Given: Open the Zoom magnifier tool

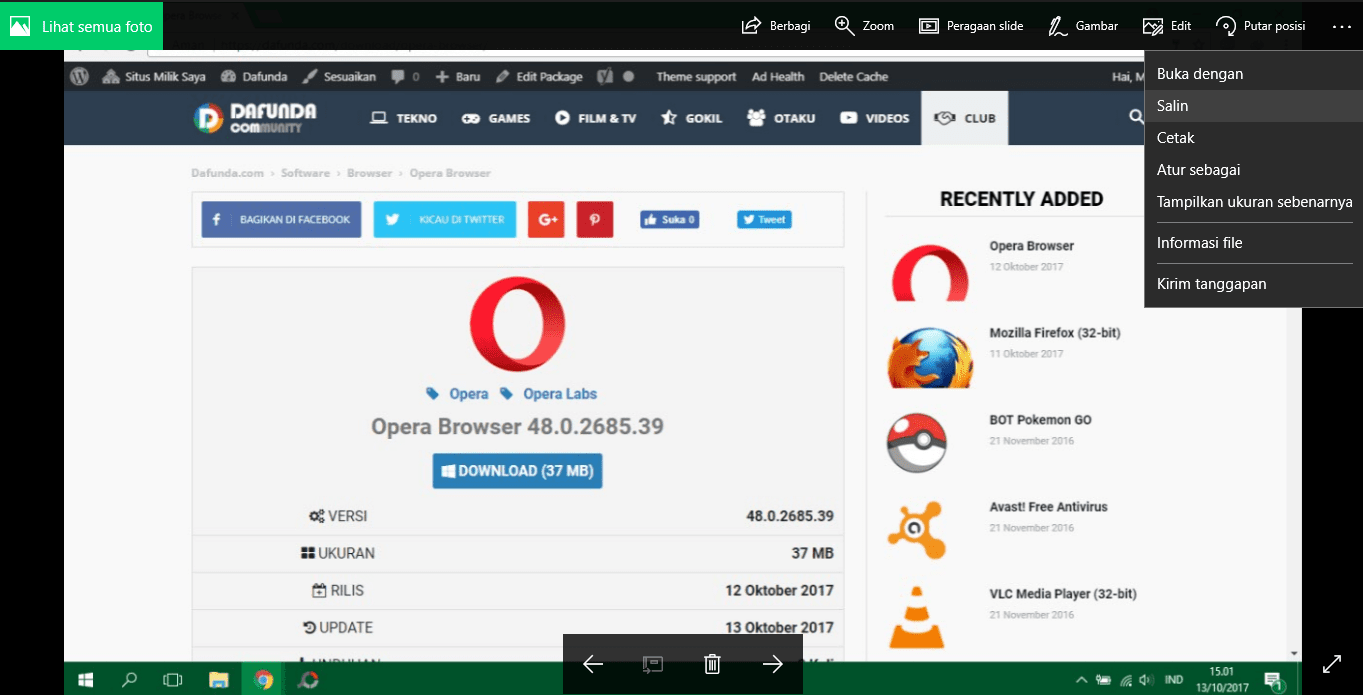Looking at the screenshot, I should tap(864, 26).
